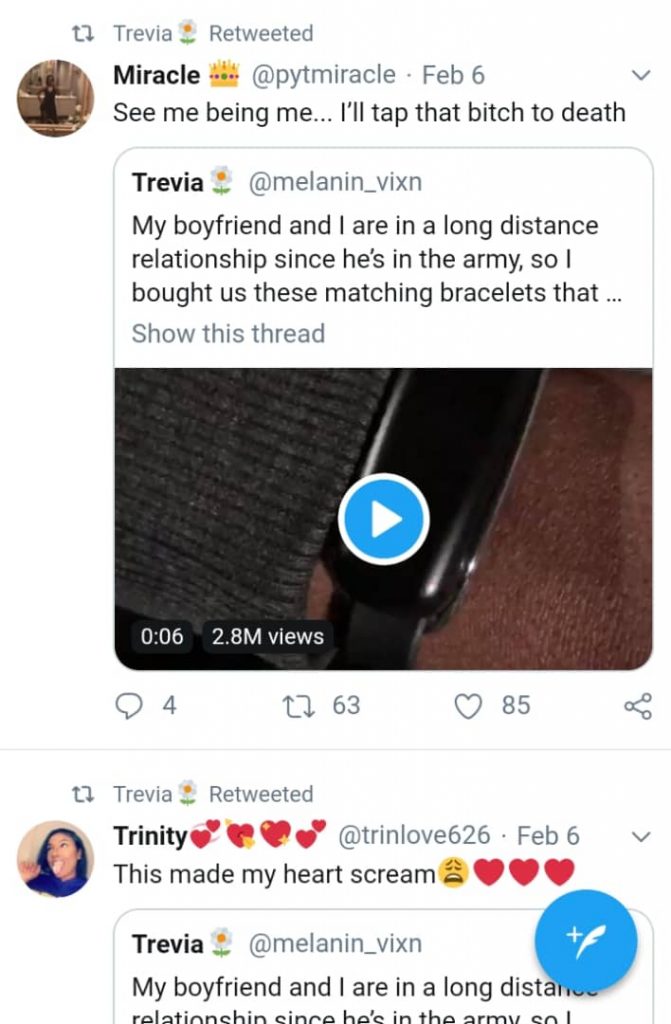Tap the top "Trevia Retweeted" label
Screen dimensions: 671x1024
click(x=212, y=33)
